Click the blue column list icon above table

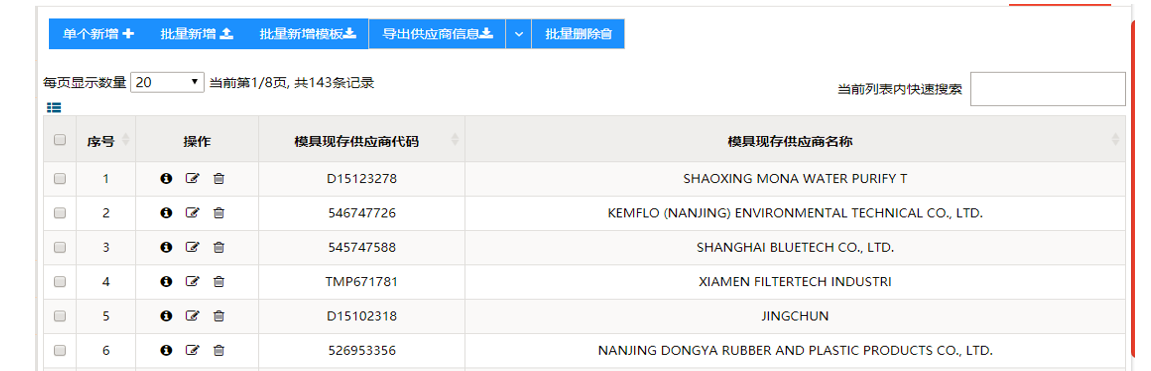[54, 107]
